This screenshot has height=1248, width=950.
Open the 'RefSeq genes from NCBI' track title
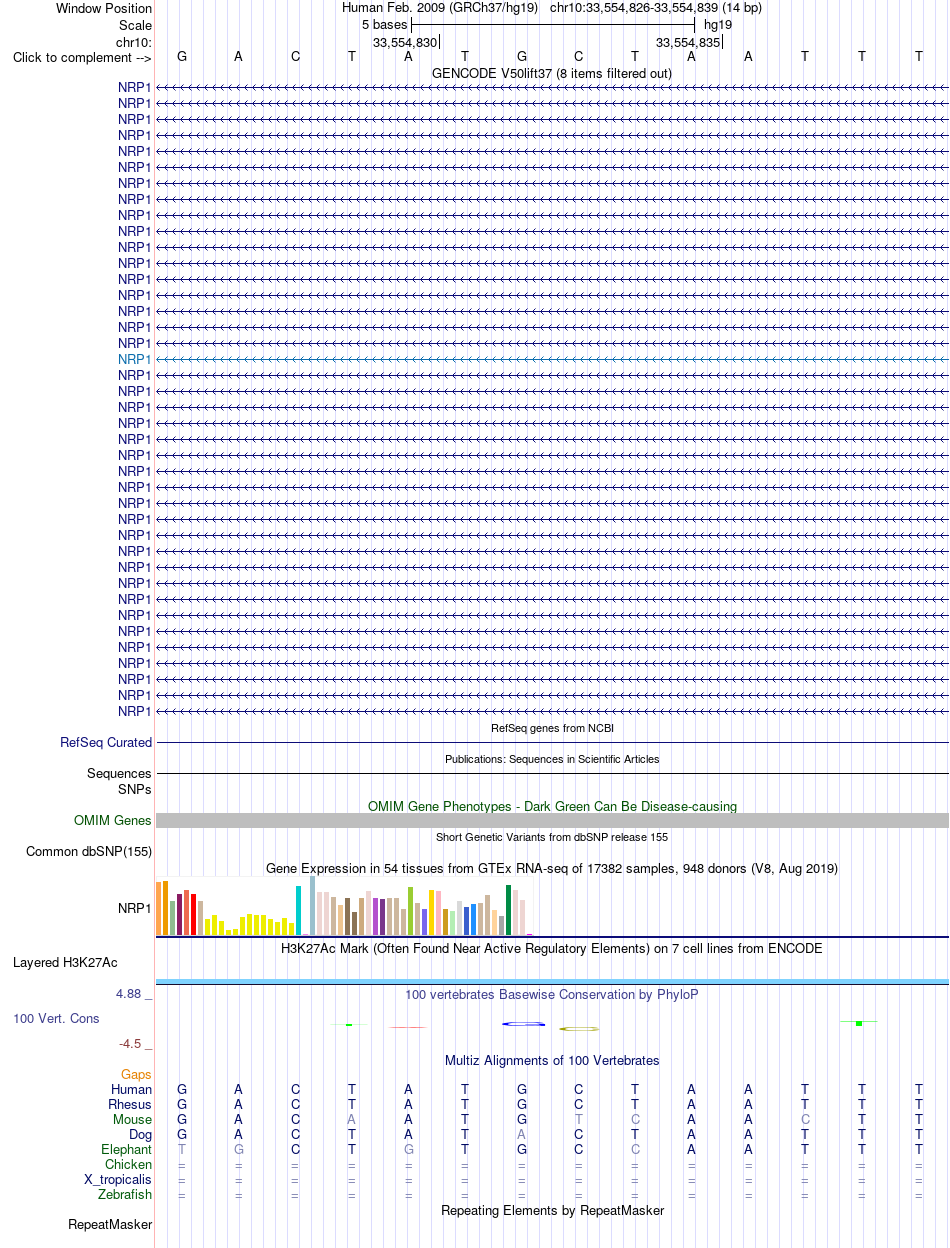coord(552,728)
